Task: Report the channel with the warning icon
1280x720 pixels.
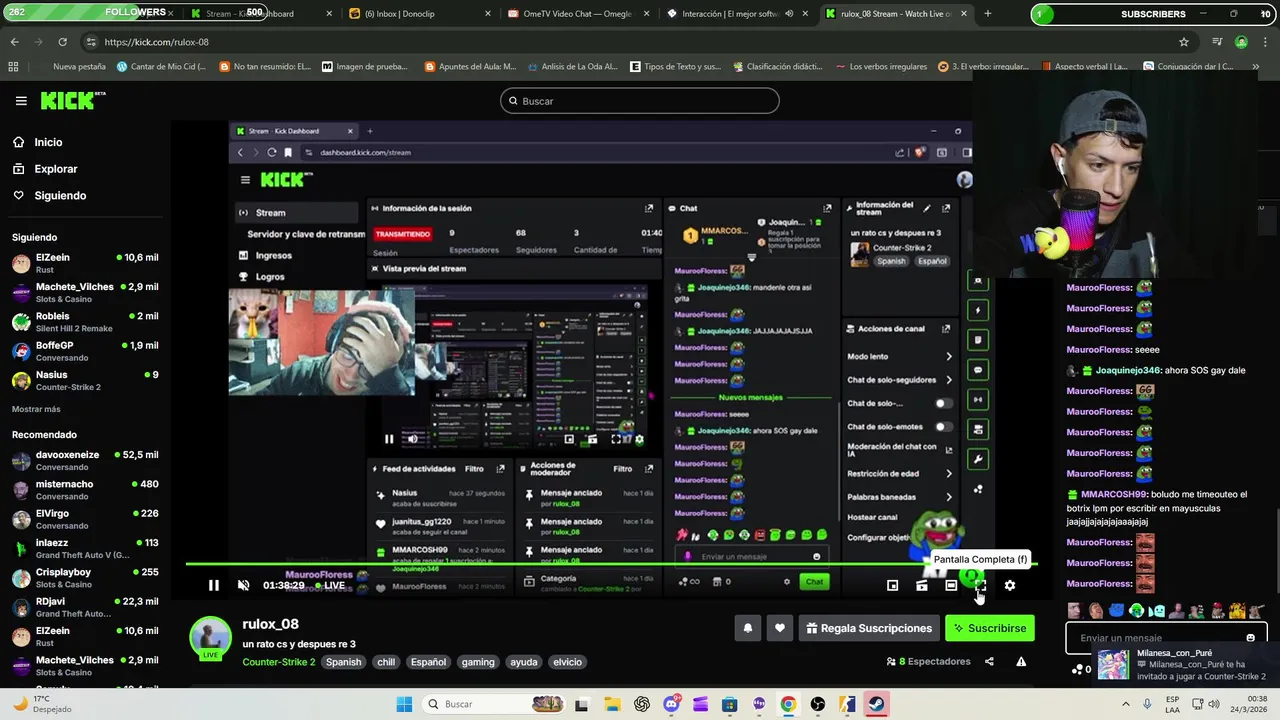Action: (x=1021, y=661)
